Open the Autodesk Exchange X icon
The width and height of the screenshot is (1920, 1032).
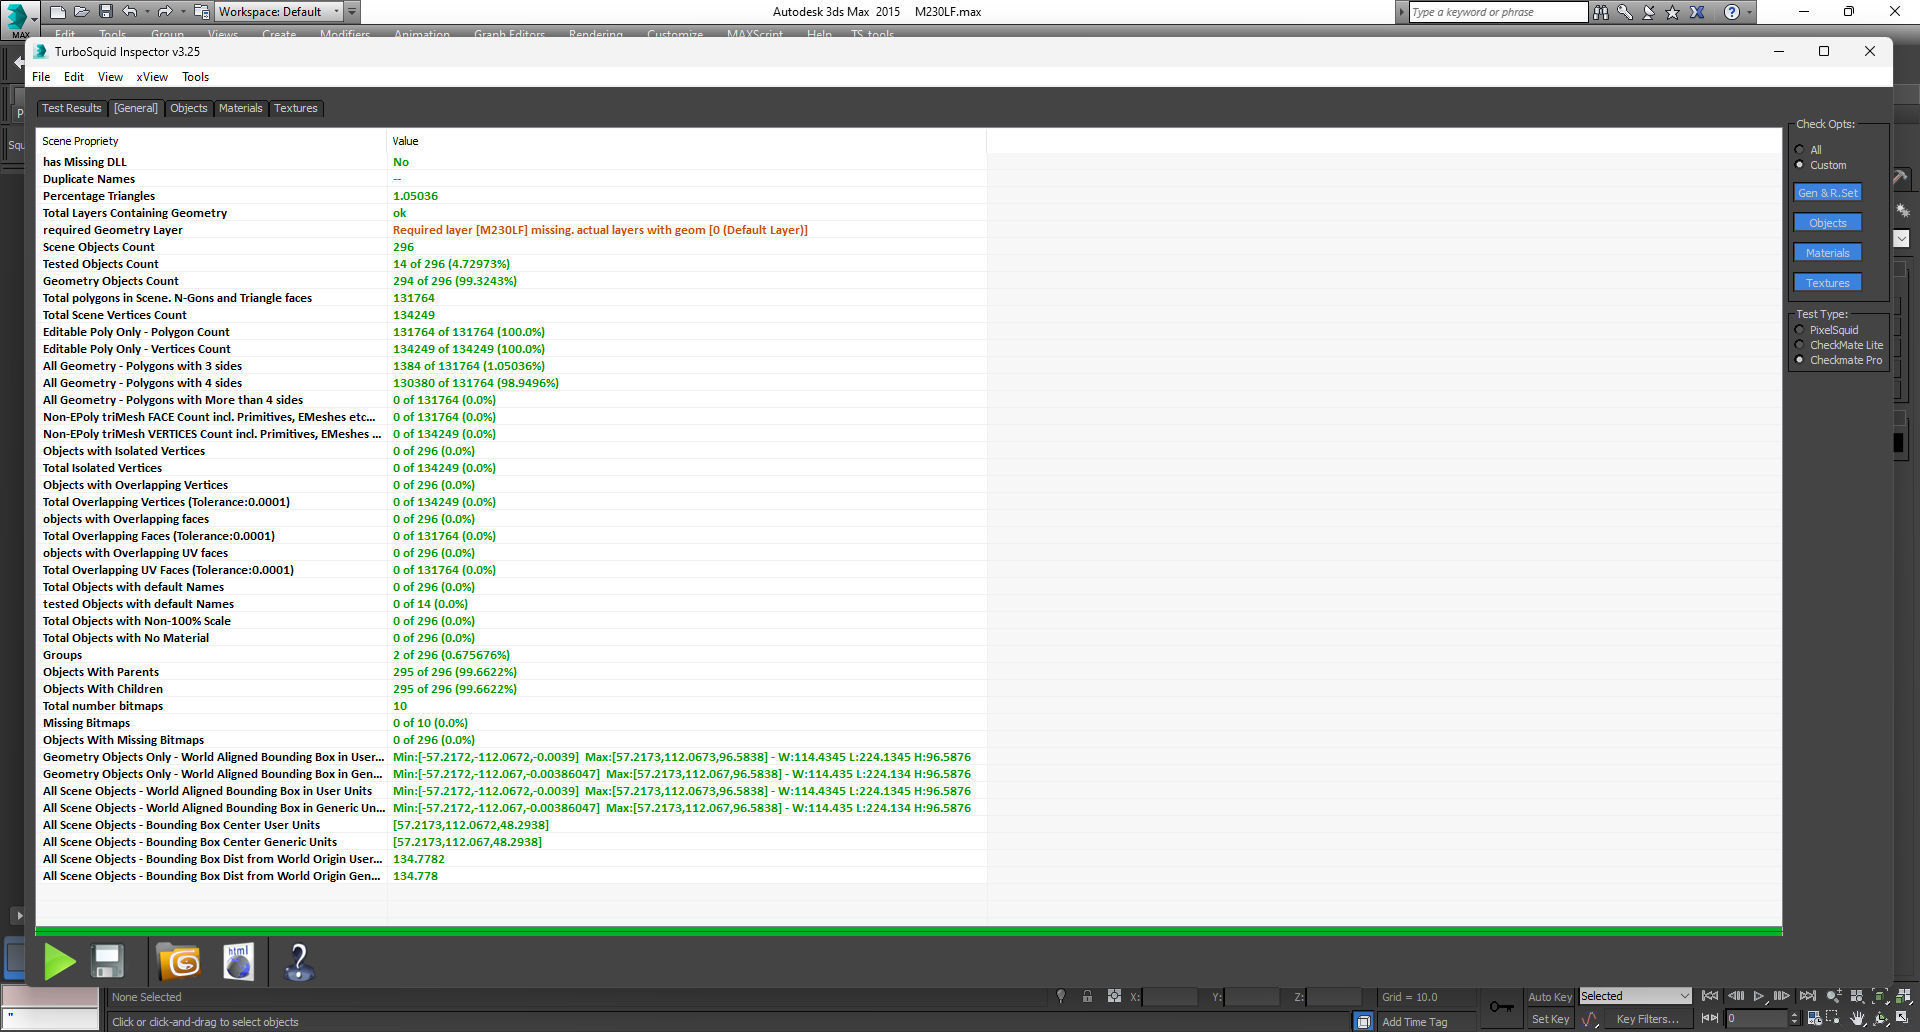1697,12
